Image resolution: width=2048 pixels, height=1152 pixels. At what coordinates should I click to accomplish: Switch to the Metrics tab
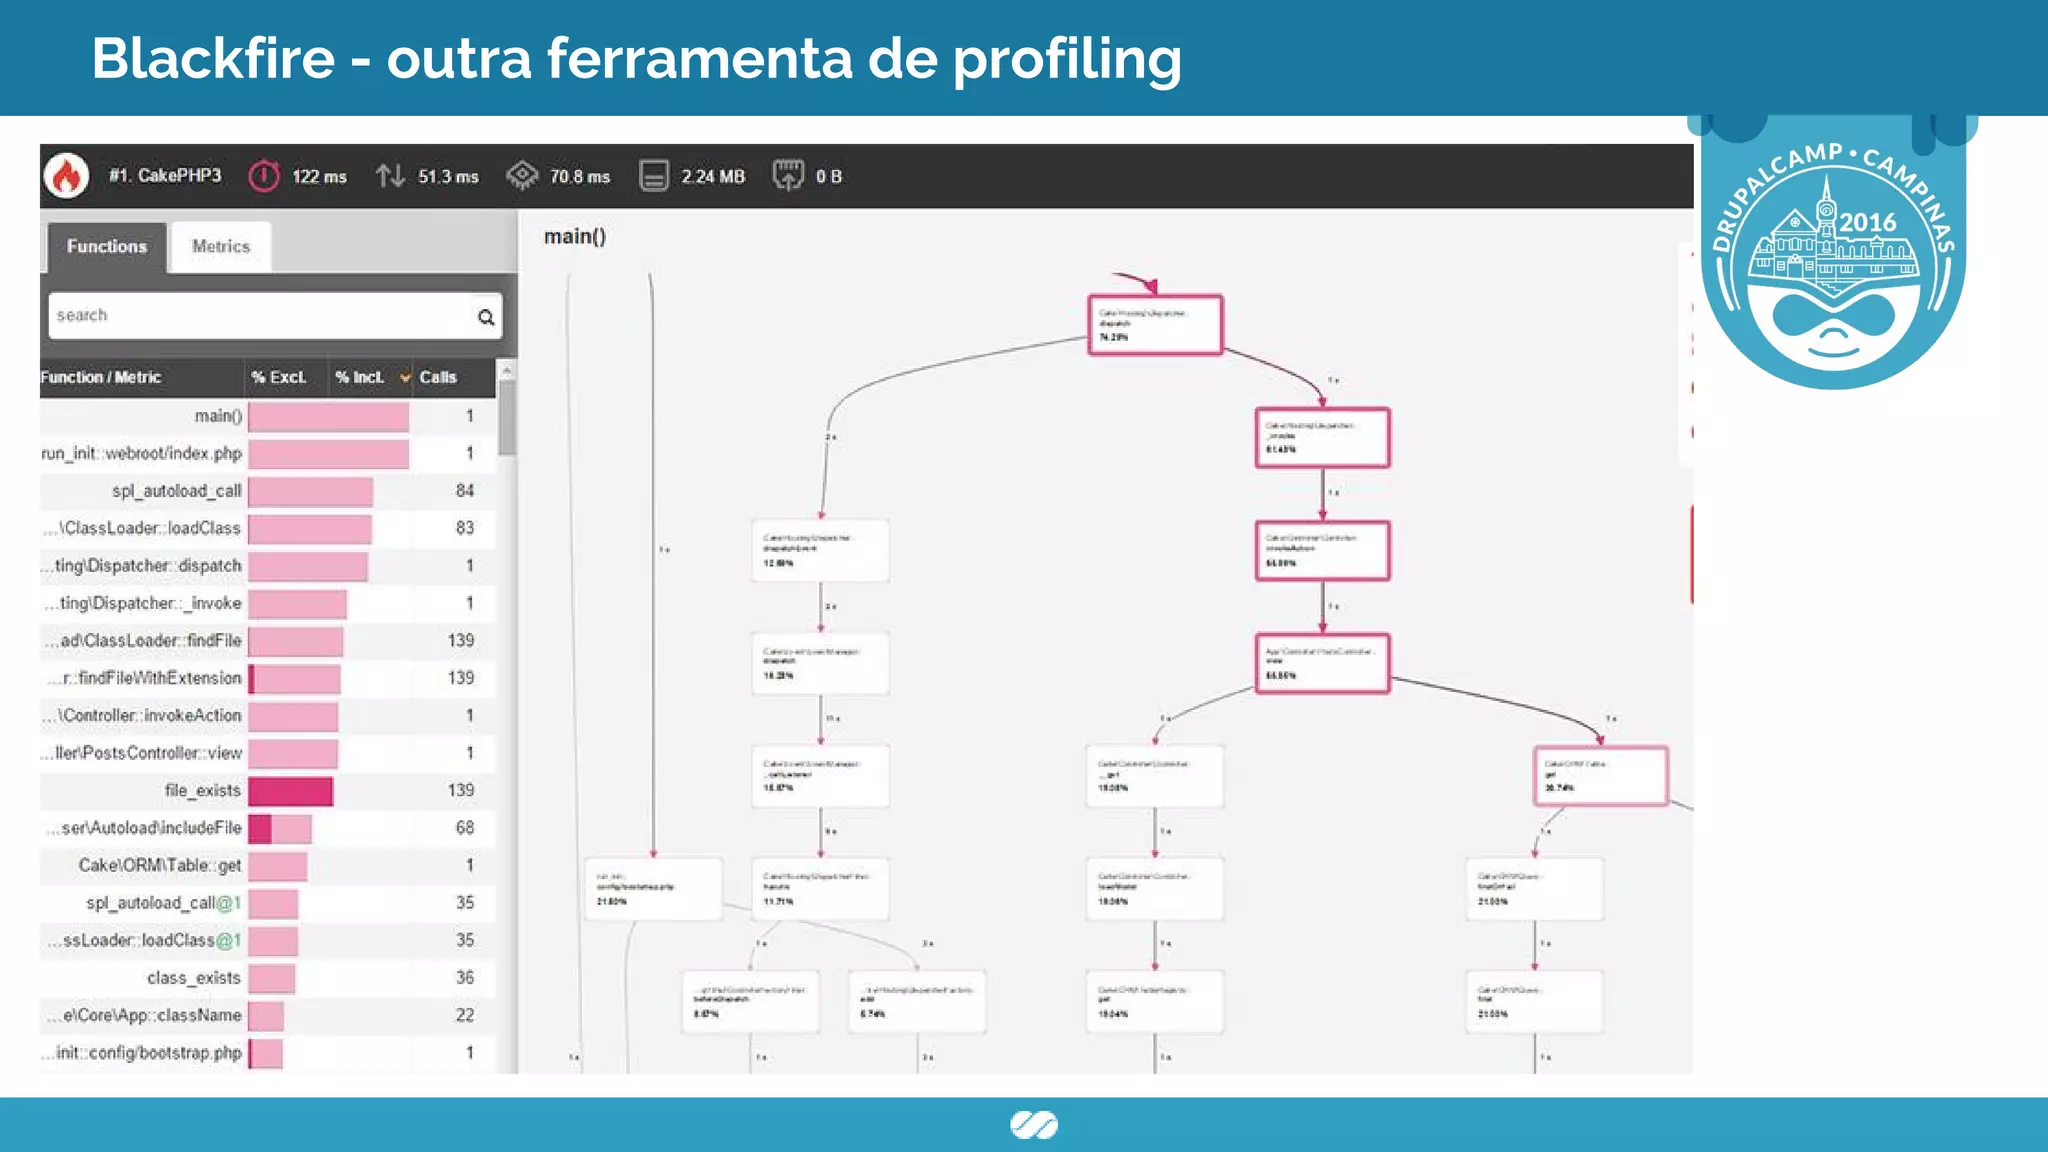(x=221, y=246)
